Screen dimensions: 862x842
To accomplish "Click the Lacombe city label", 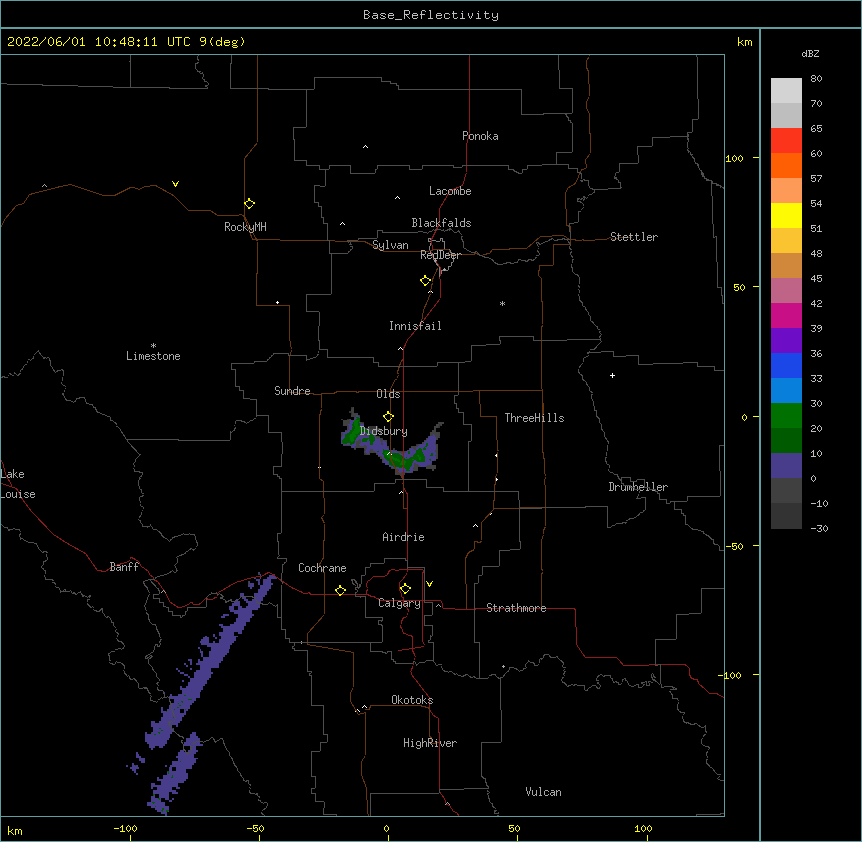I will click(x=450, y=191).
